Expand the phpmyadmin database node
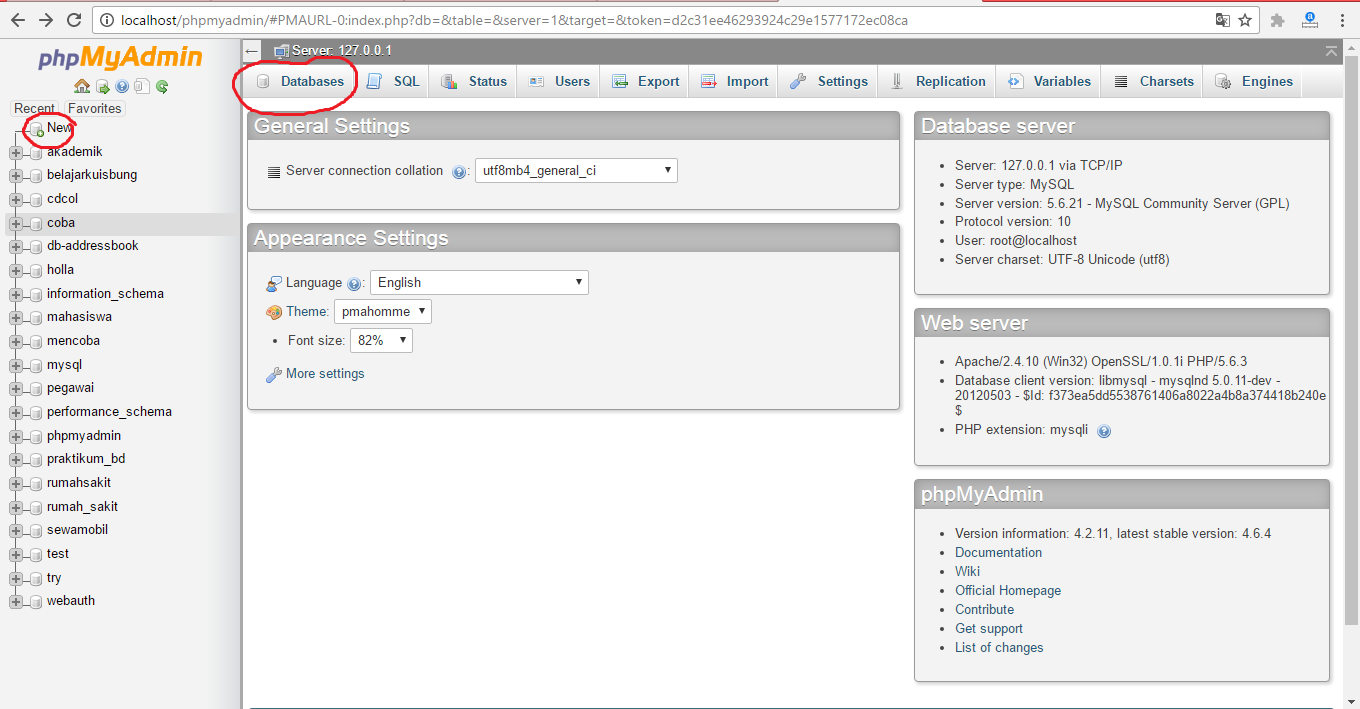1360x709 pixels. coord(15,436)
